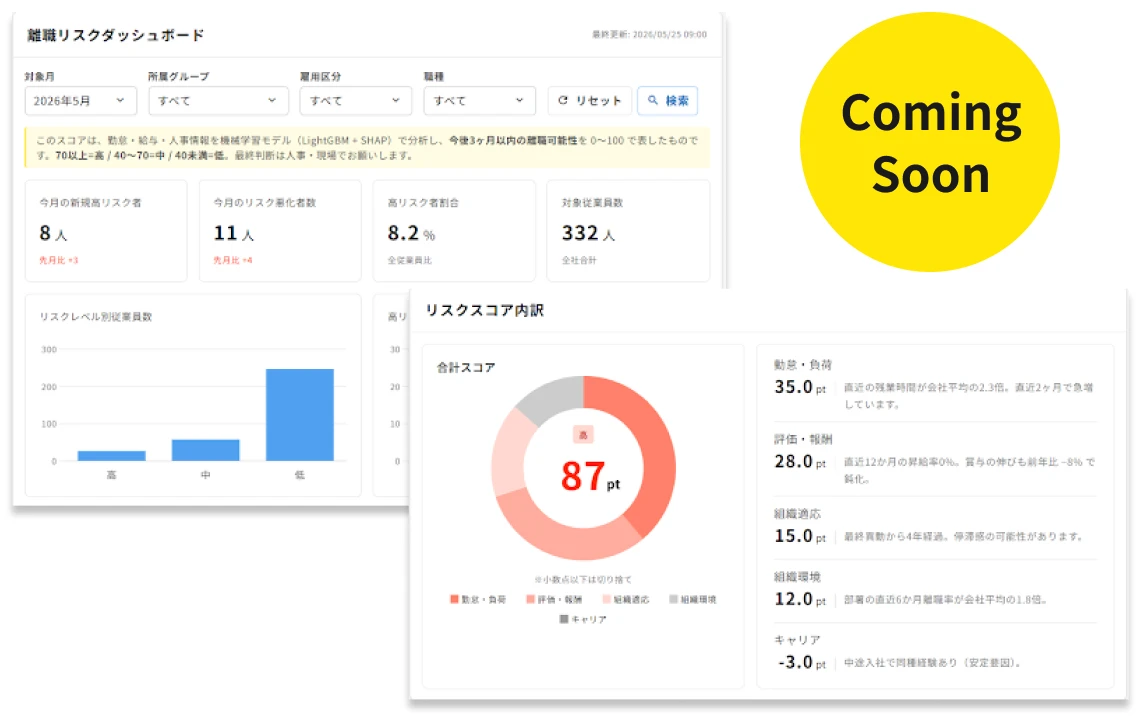Click 先月比 +3 under new high-risk count
Viewport: 1140px width, 720px height.
pos(58,260)
